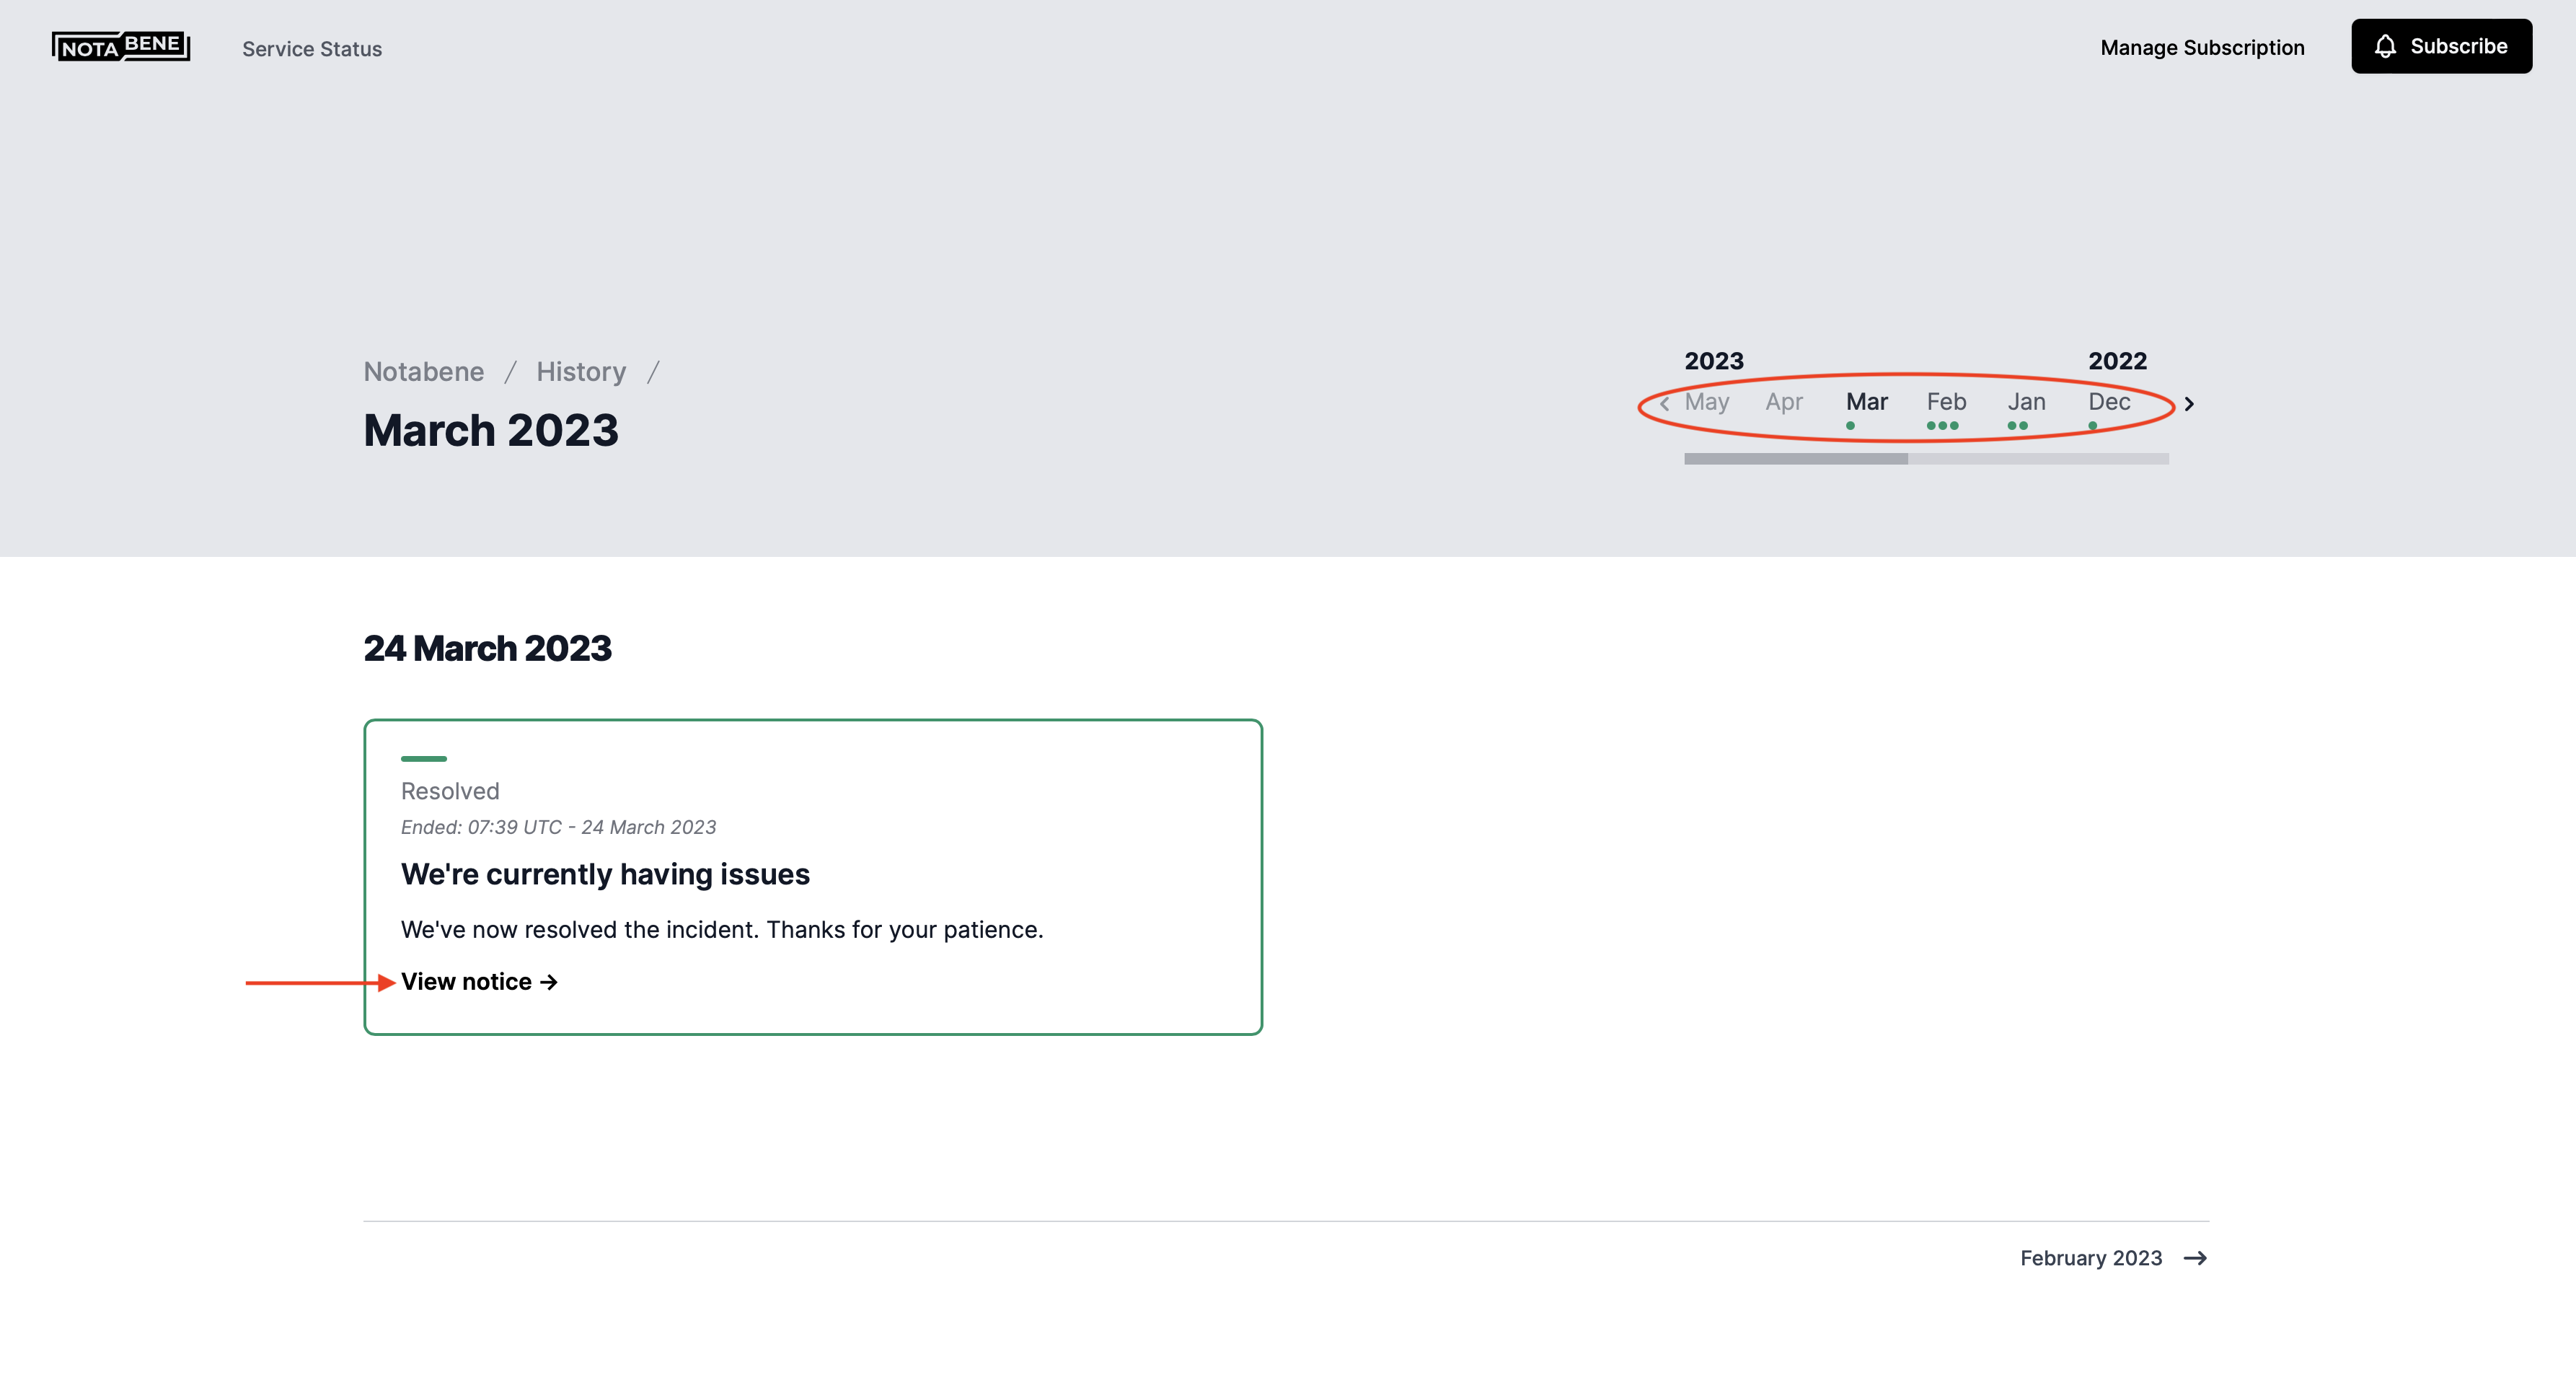Viewport: 2576px width, 1375px height.
Task: Click the "24 March 2023" heading
Action: click(487, 648)
